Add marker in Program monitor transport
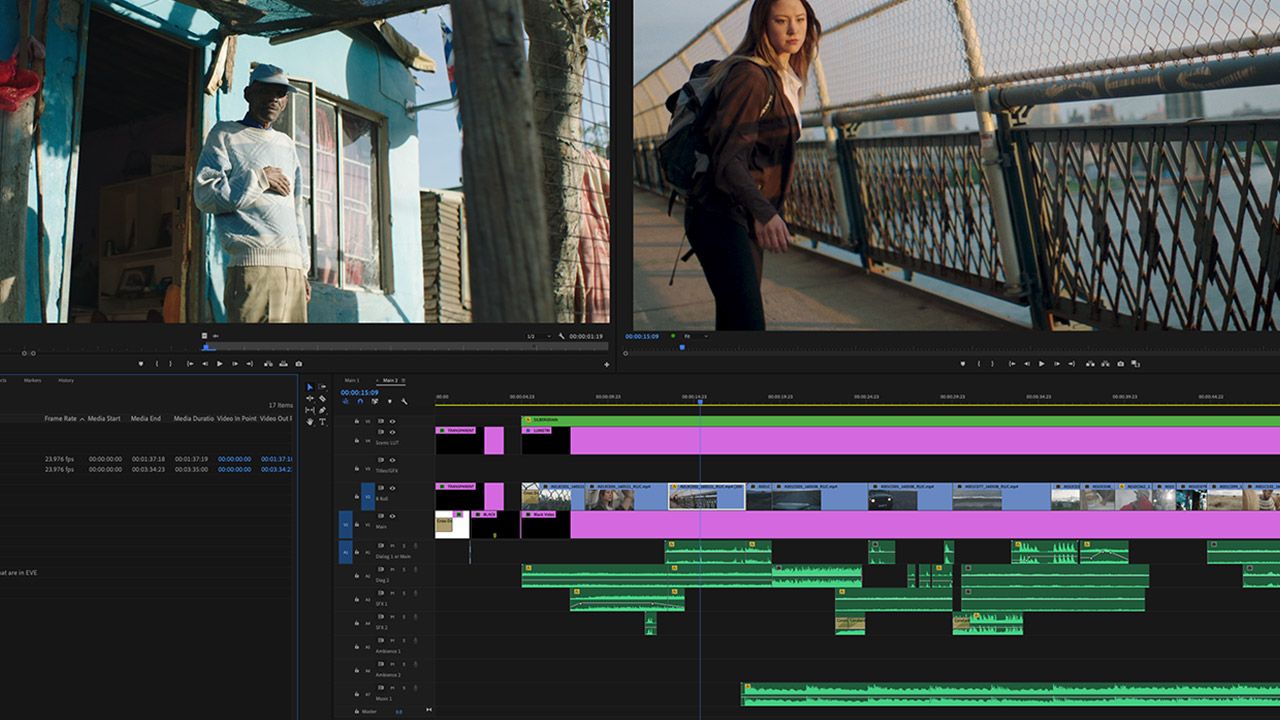 (963, 364)
